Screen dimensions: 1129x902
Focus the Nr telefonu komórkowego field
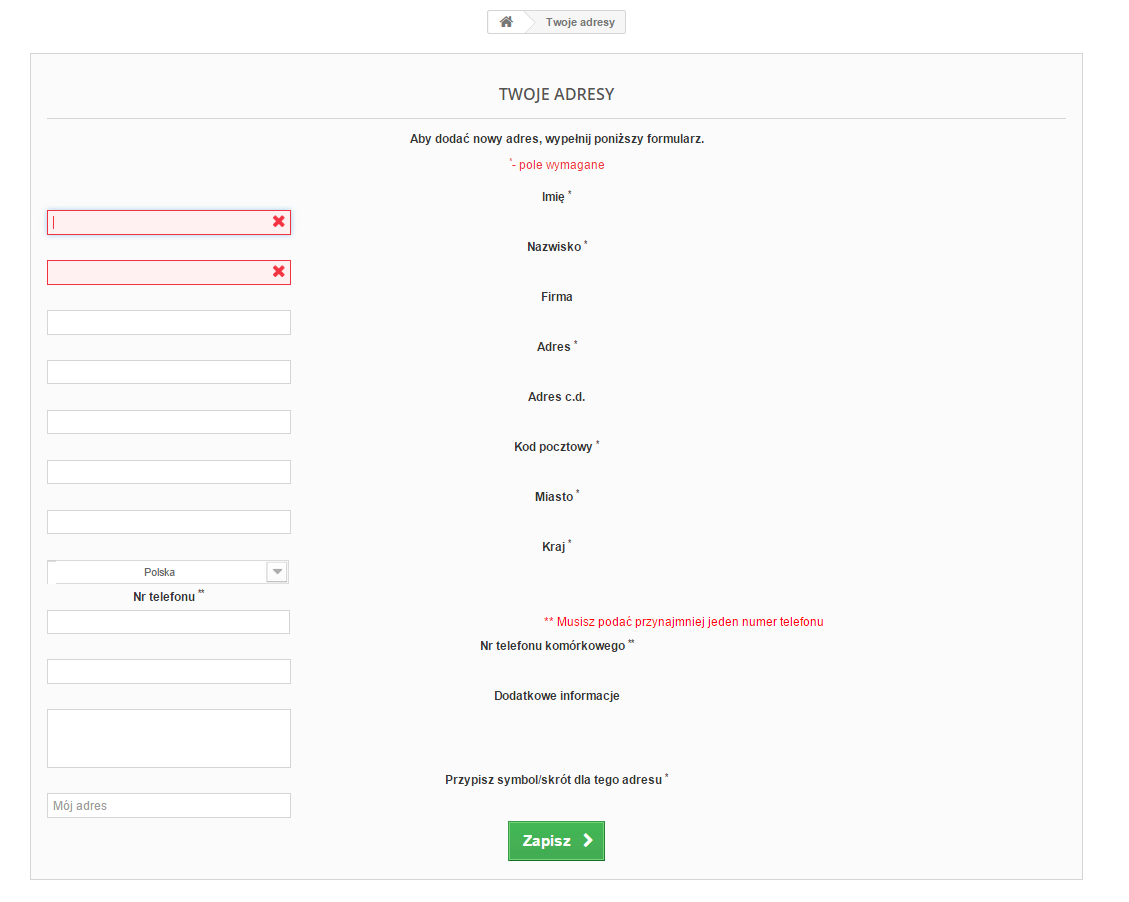tap(169, 671)
